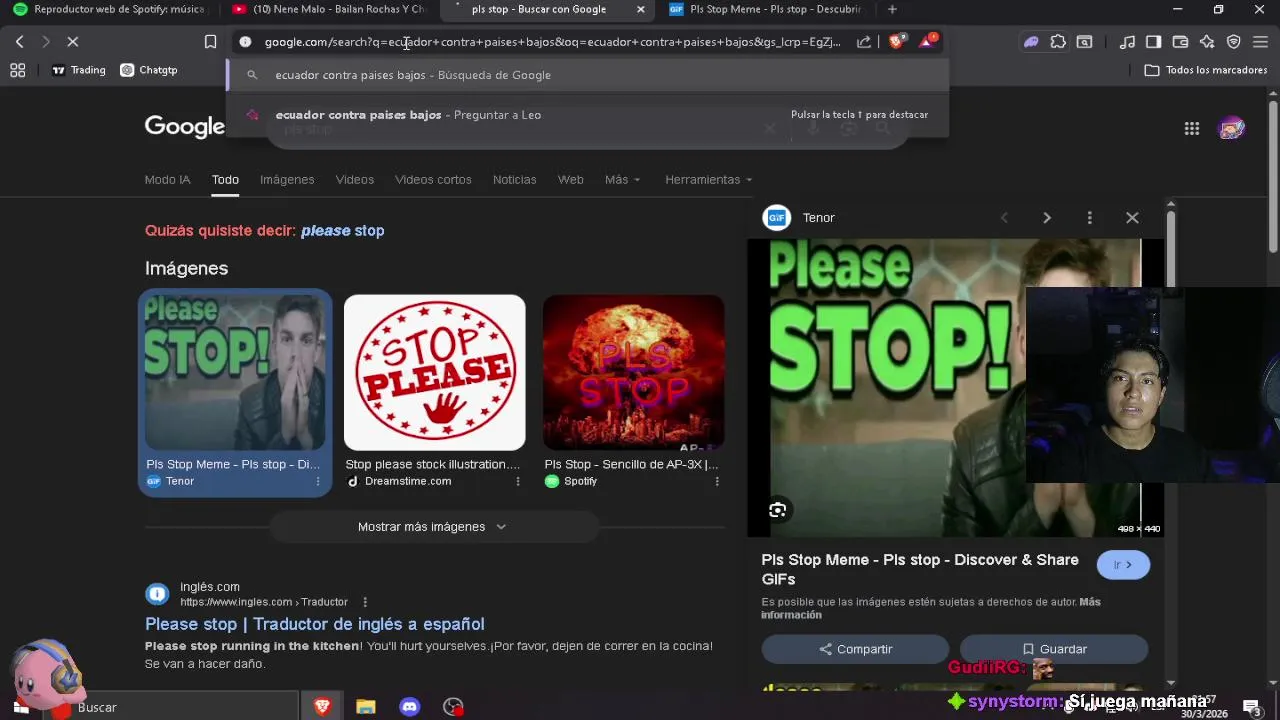Open a new browser tab
The height and width of the screenshot is (720, 1280).
point(892,10)
